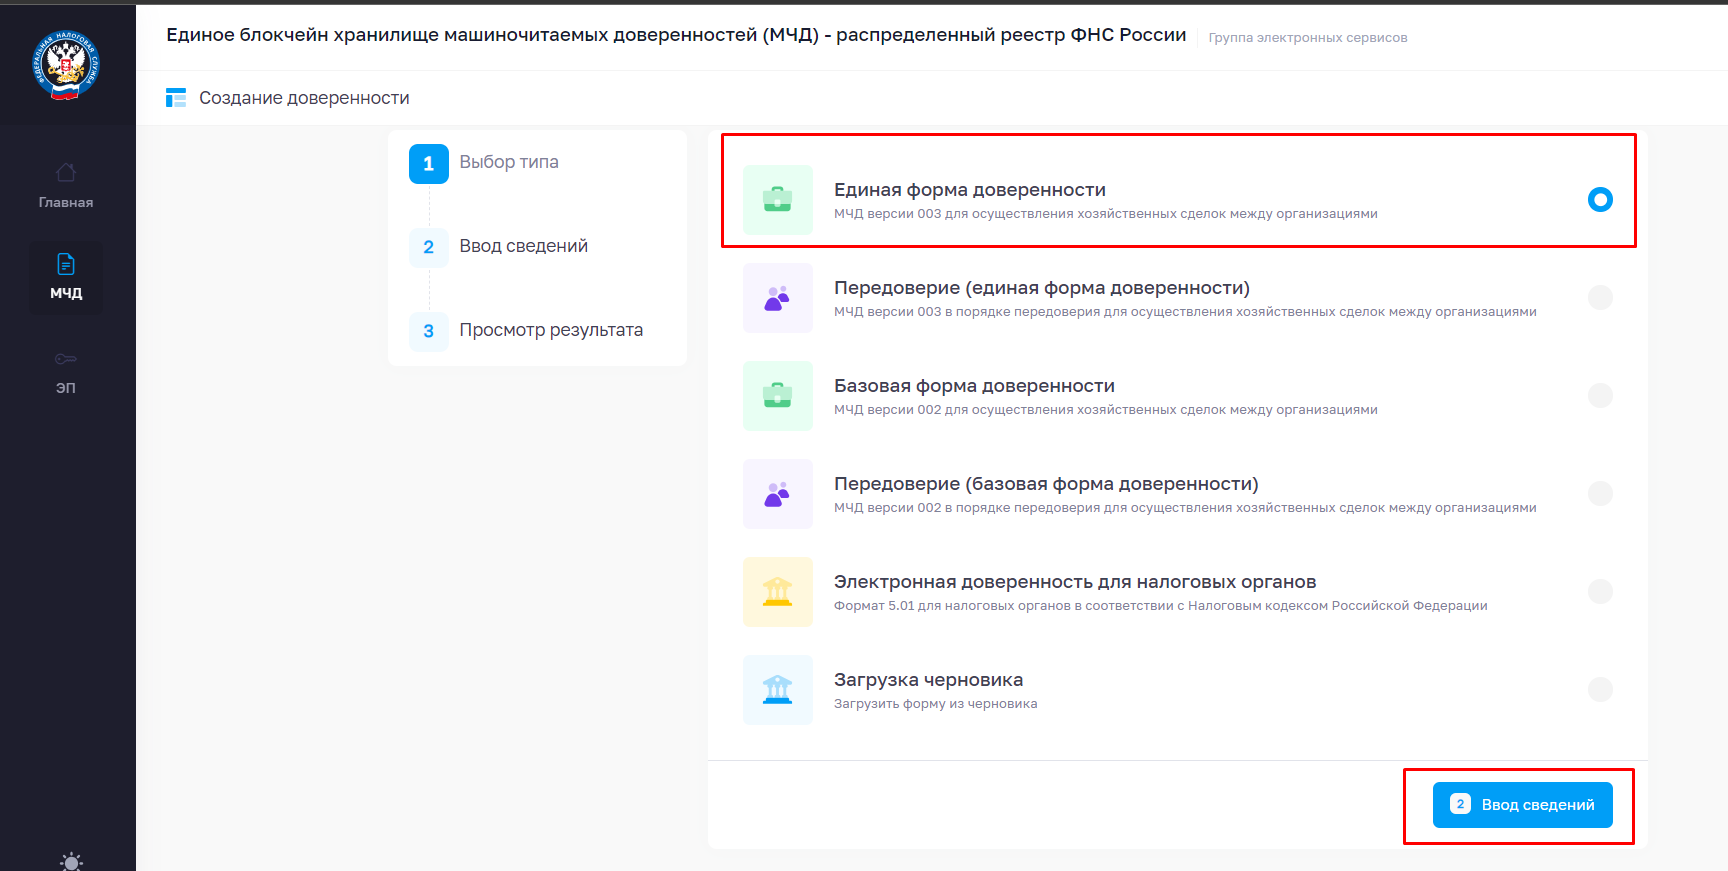Image resolution: width=1728 pixels, height=871 pixels.
Task: Click the Передоверие (базовая форма доверенности) title
Action: point(1046,484)
